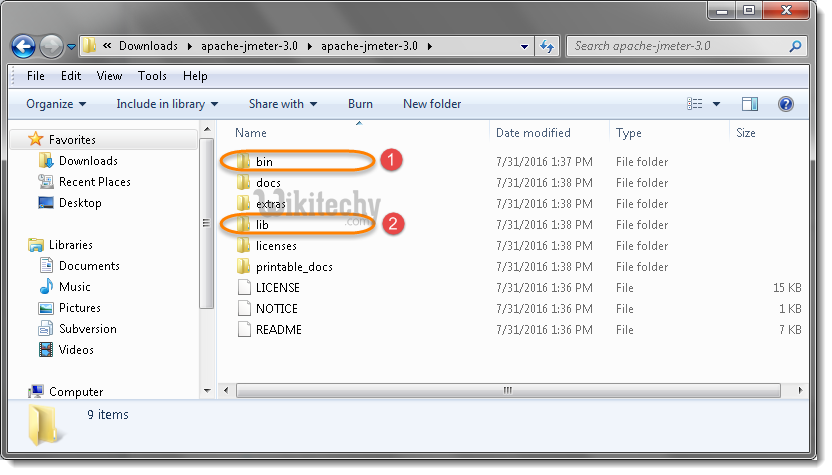Click the Help question mark icon
This screenshot has width=832, height=475.
point(785,104)
